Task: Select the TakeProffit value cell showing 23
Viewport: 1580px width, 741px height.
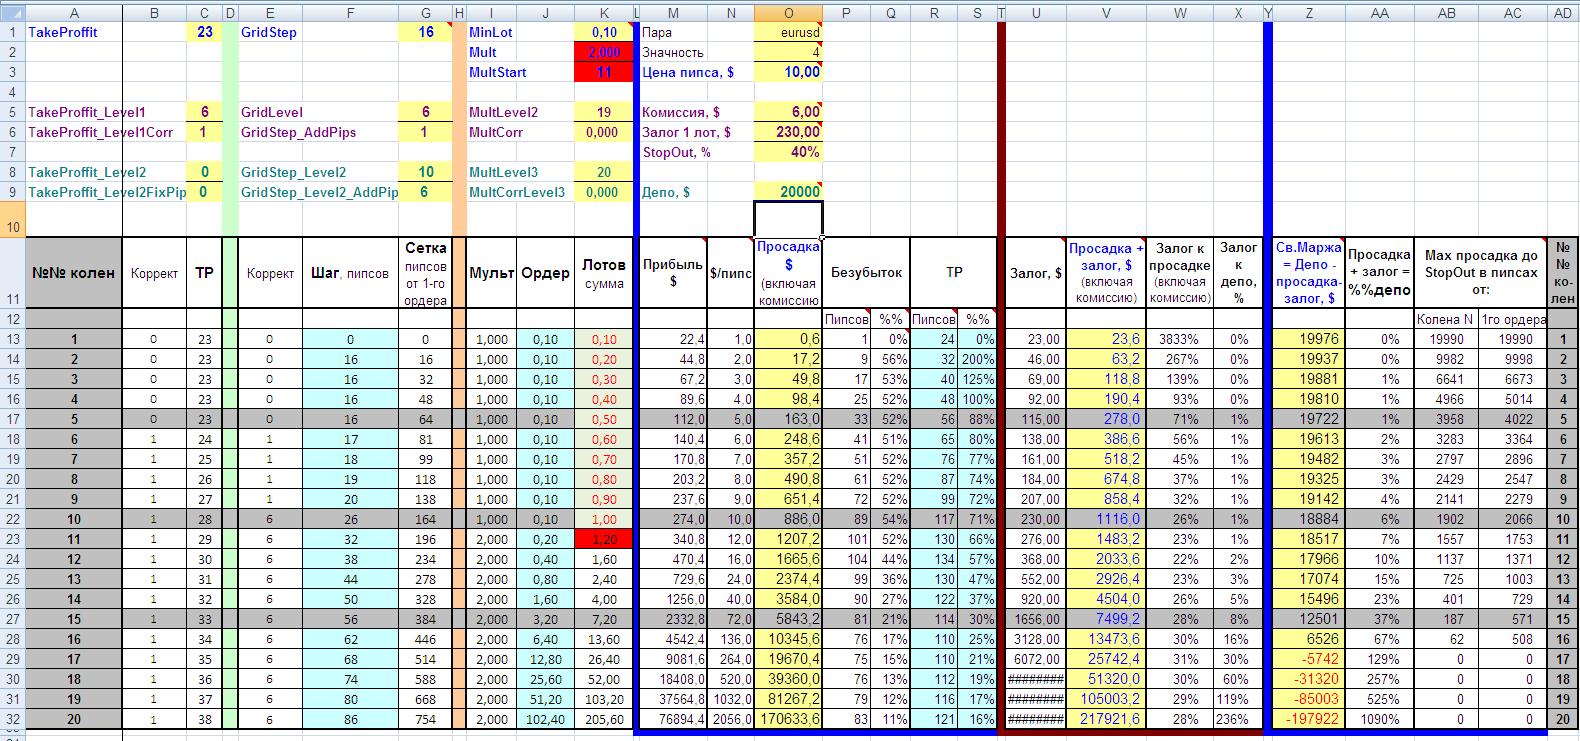Action: [204, 32]
